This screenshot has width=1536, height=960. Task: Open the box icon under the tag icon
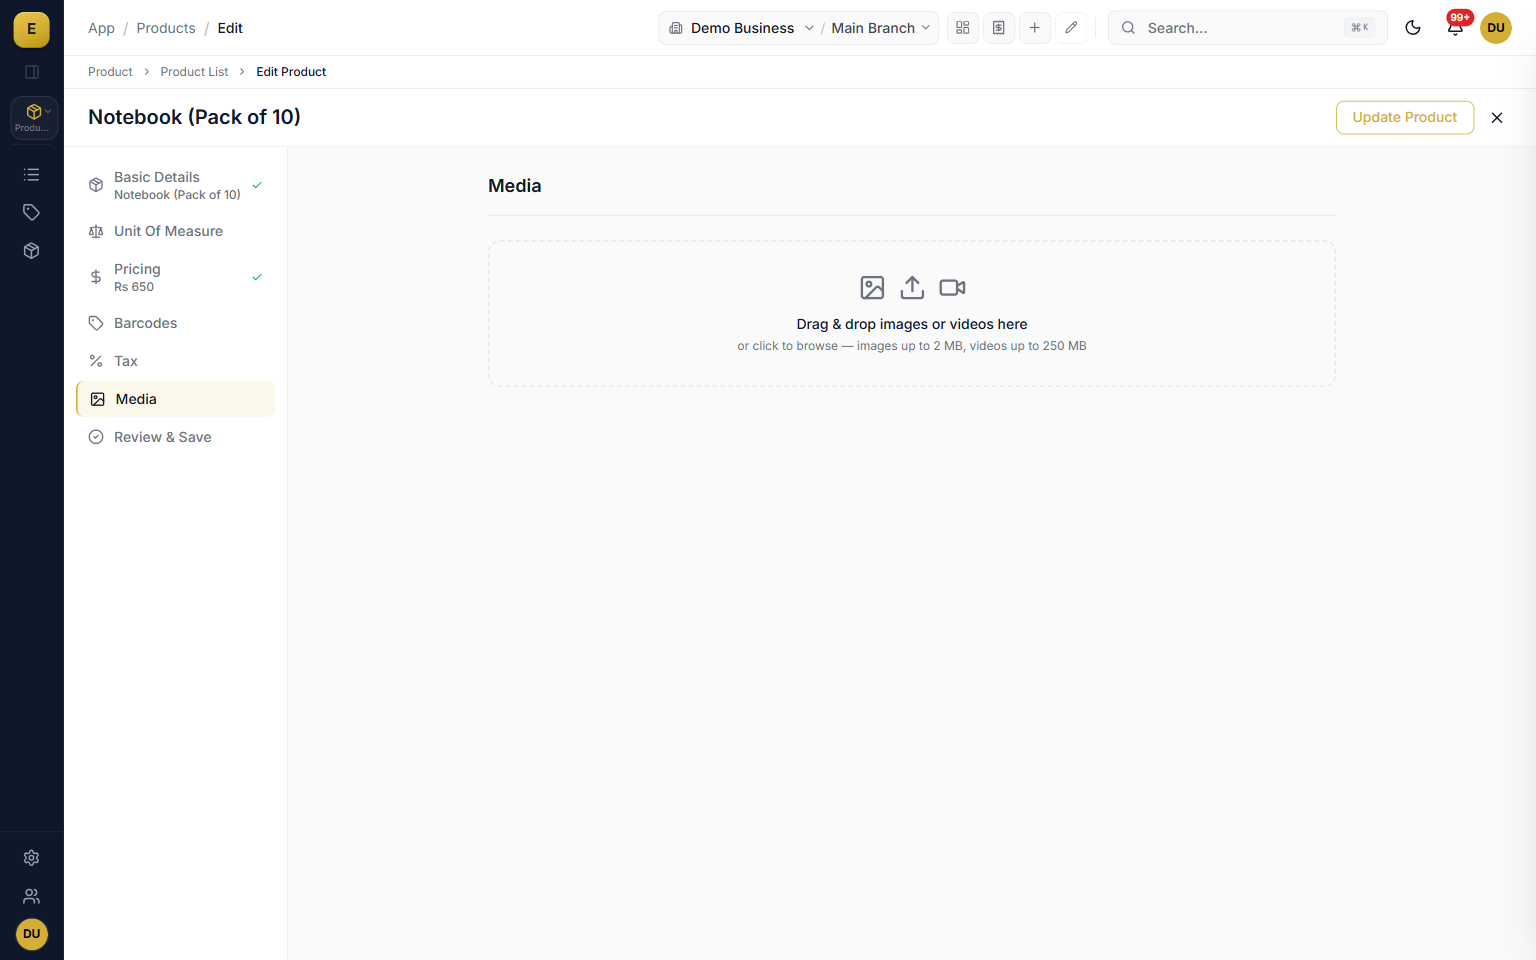[x=32, y=251]
